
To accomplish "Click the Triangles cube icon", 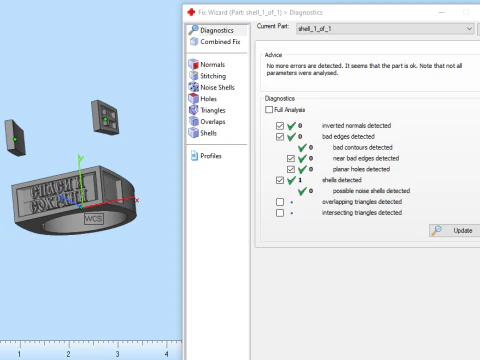I will tap(194, 110).
